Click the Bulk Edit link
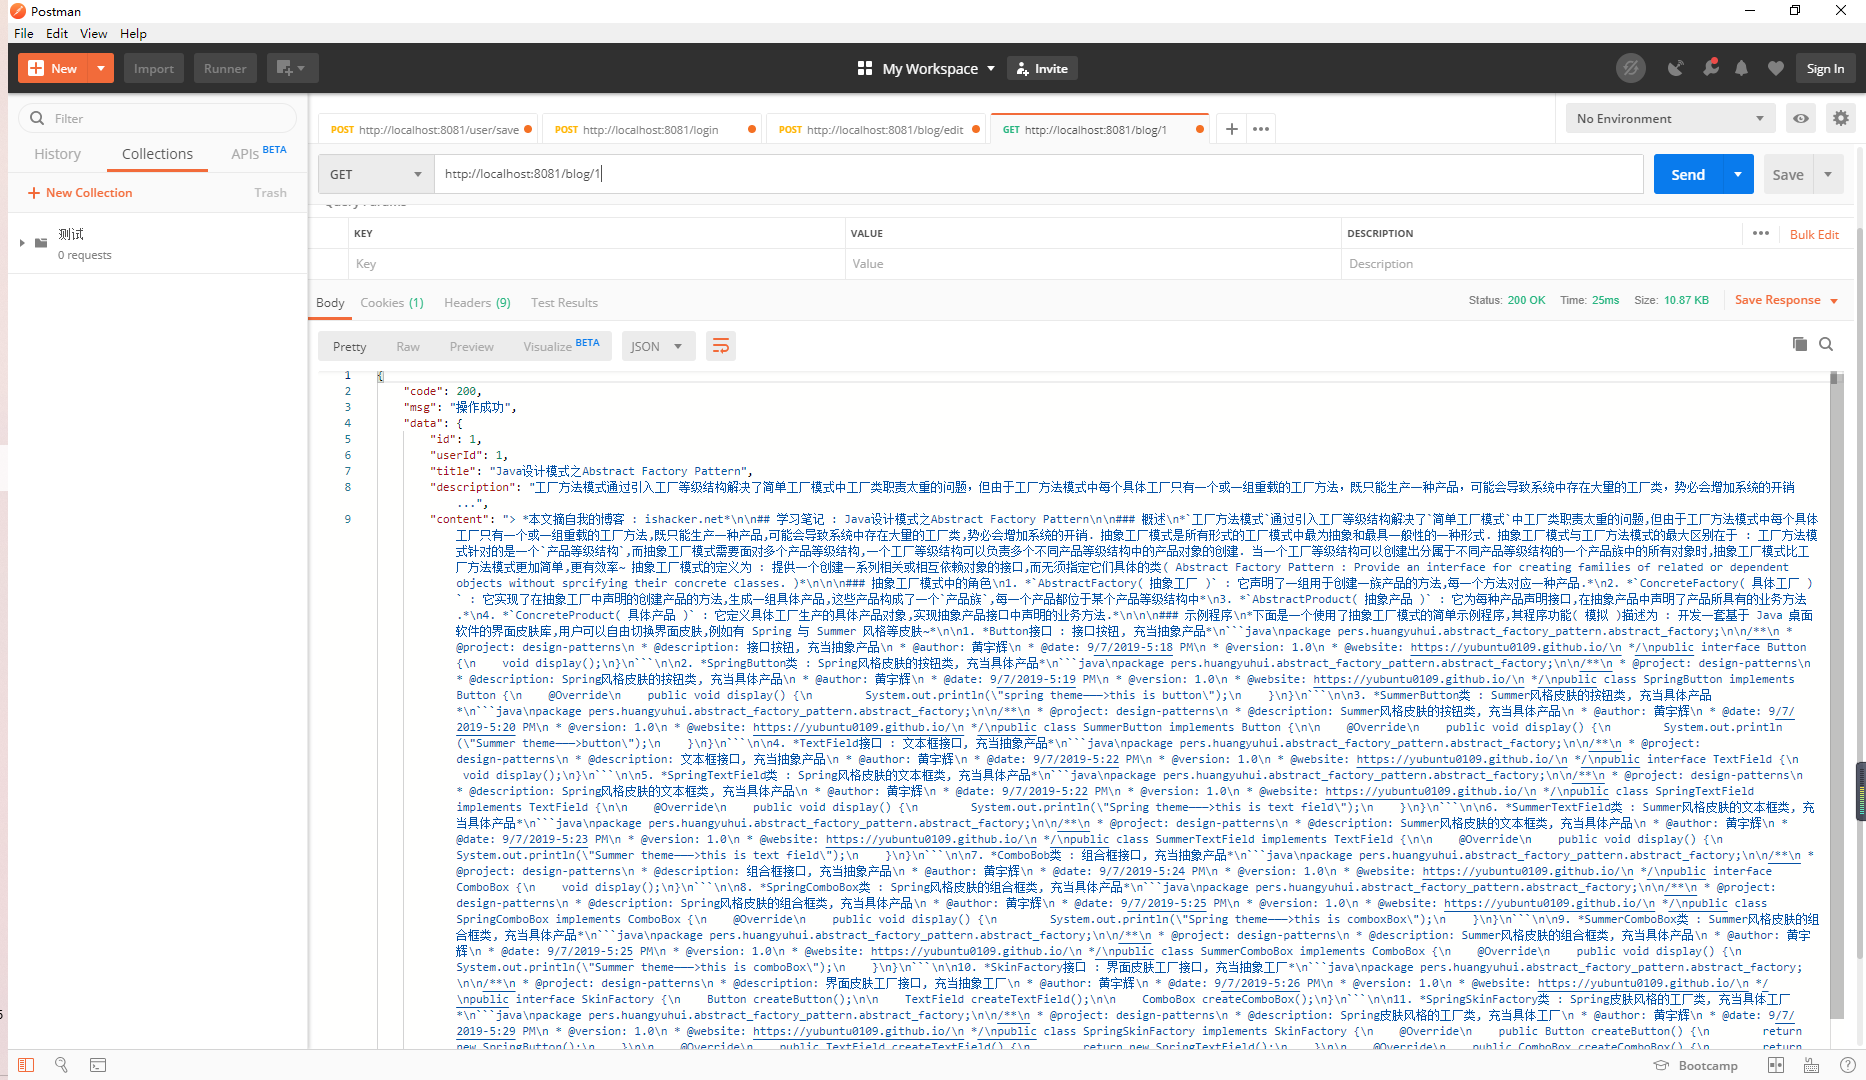This screenshot has width=1866, height=1080. pyautogui.click(x=1814, y=234)
